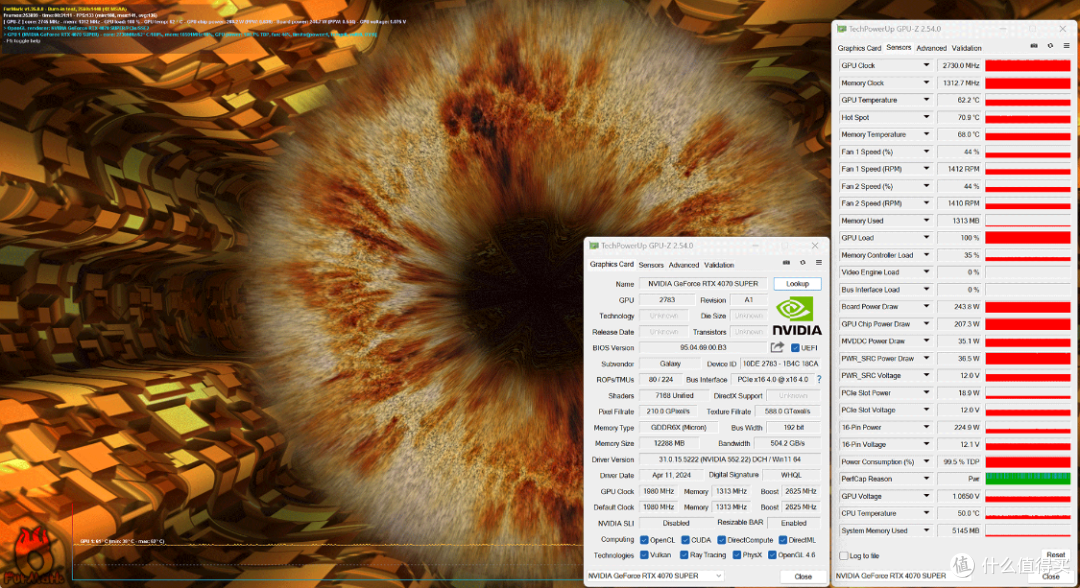Click the GPU name field 'NVIDIA GeForce RTX 4070 SUPER'

[703, 284]
